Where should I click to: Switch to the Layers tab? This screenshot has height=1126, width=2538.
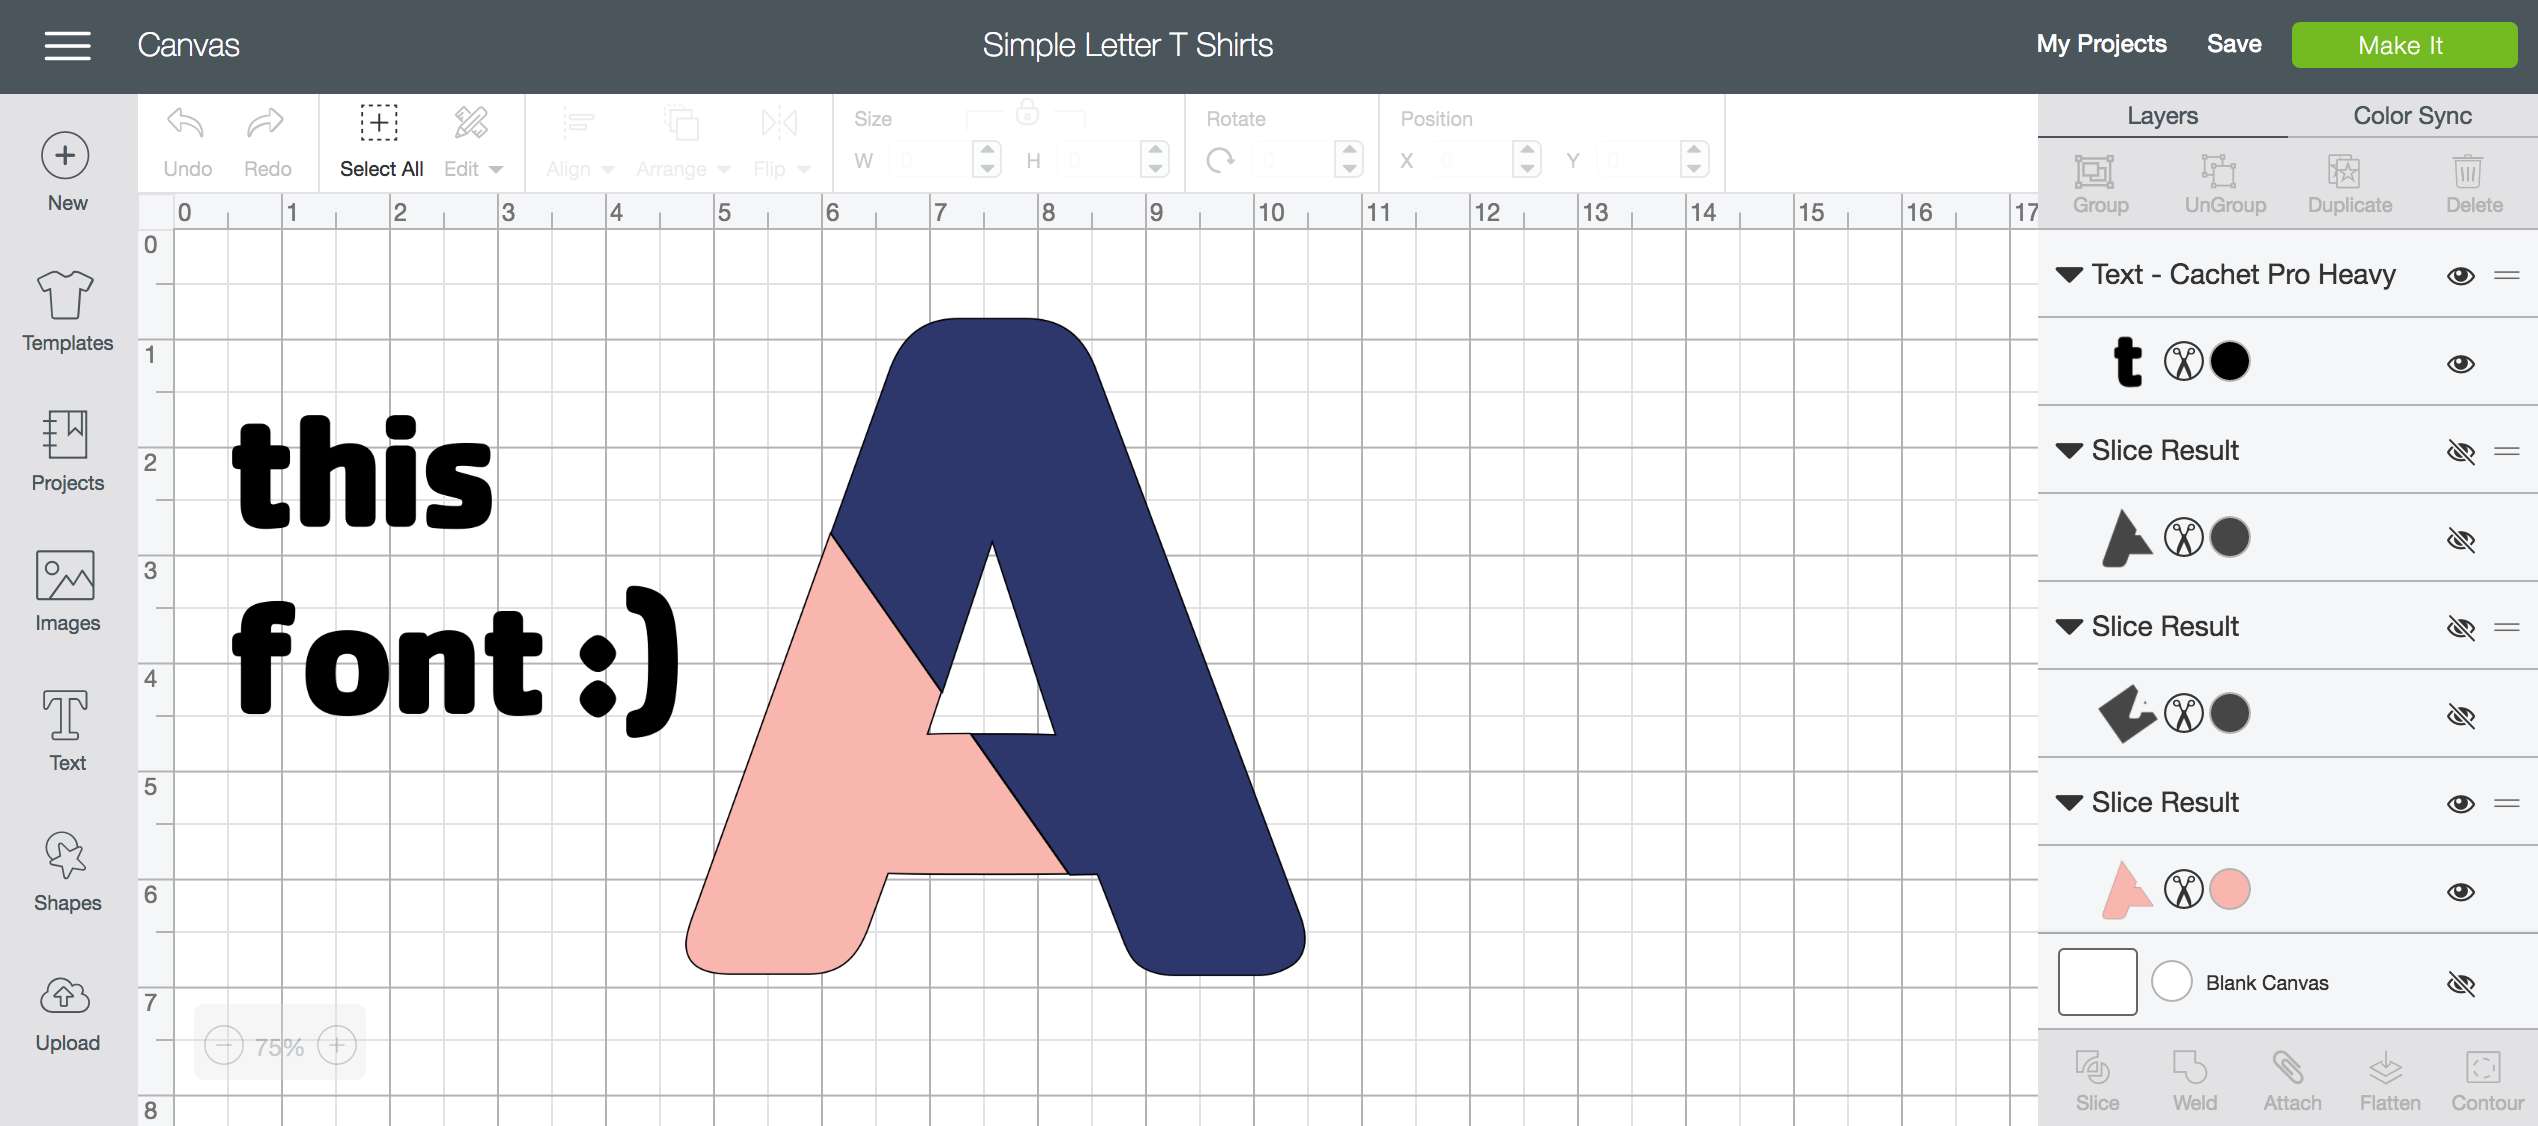2162,116
